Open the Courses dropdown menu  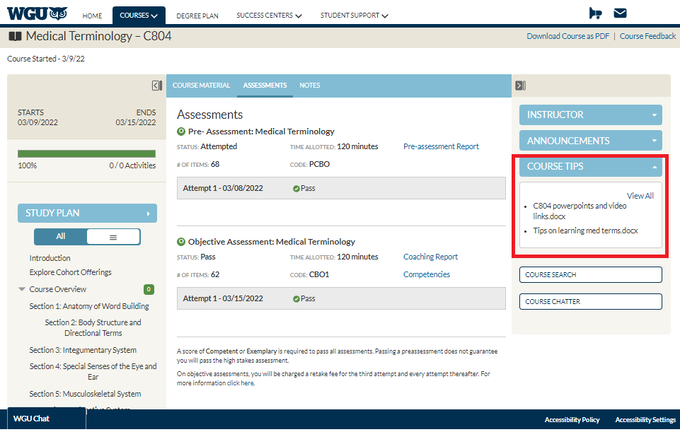[x=138, y=16]
